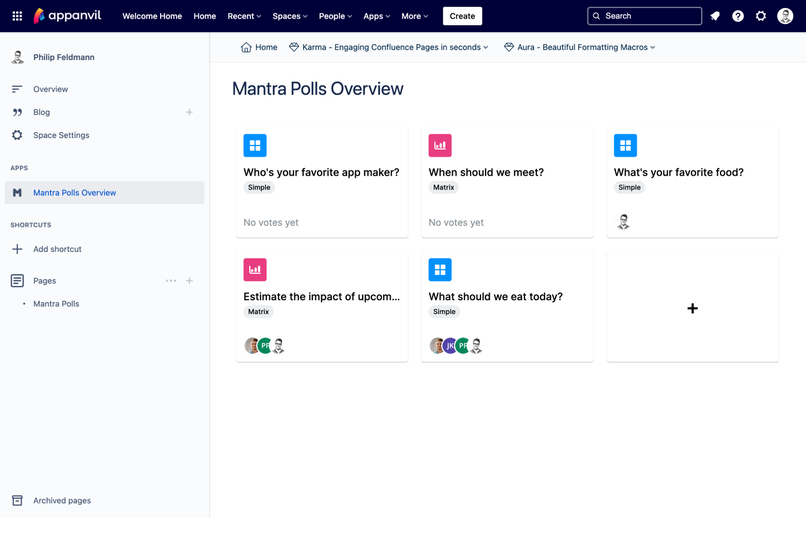Open Overview in the sidebar

tap(50, 89)
